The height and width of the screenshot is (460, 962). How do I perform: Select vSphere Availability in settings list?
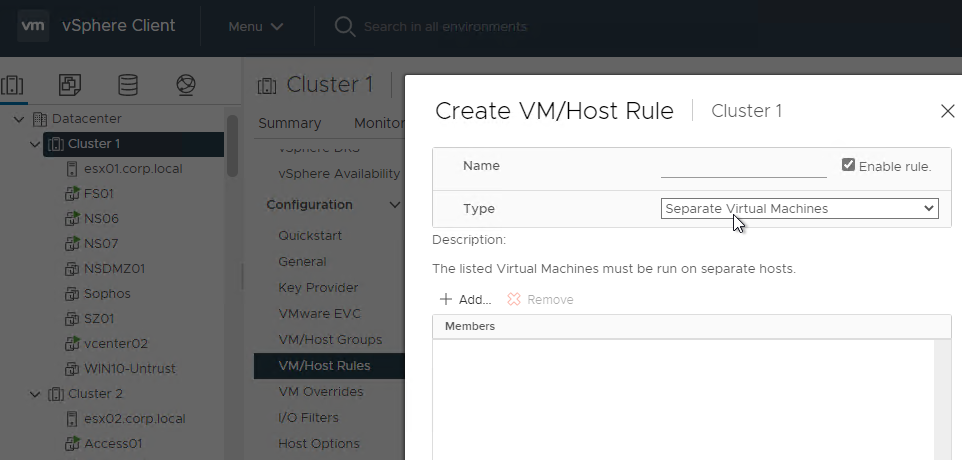coord(339,174)
